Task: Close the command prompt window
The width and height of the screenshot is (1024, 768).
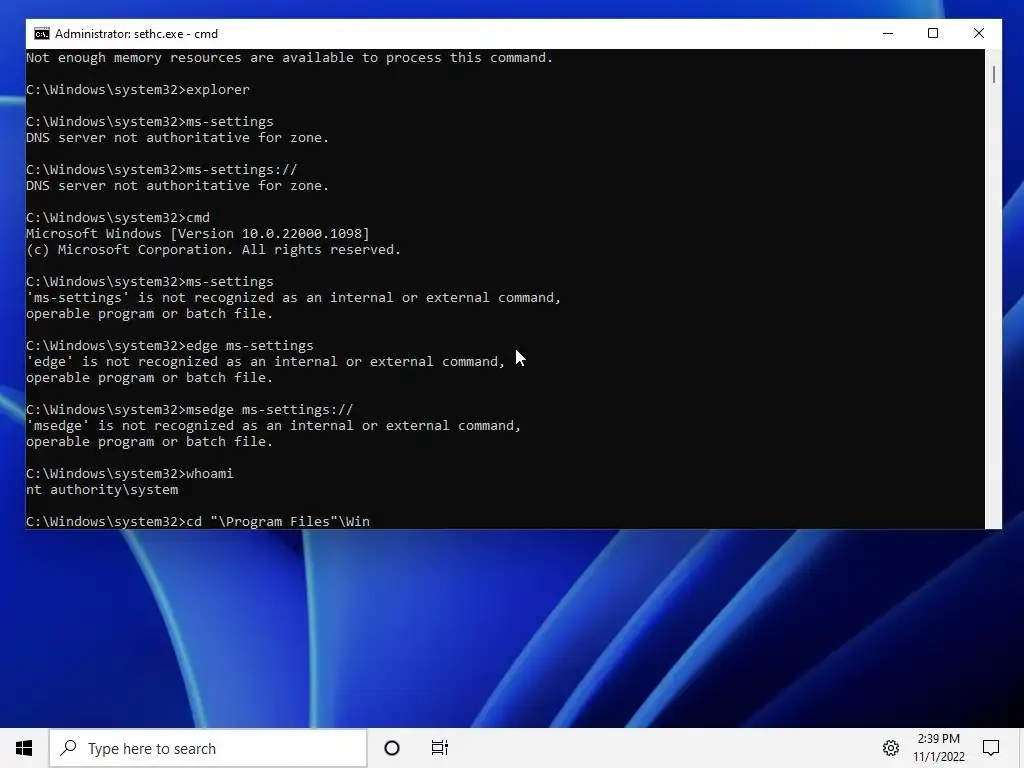Action: [978, 33]
